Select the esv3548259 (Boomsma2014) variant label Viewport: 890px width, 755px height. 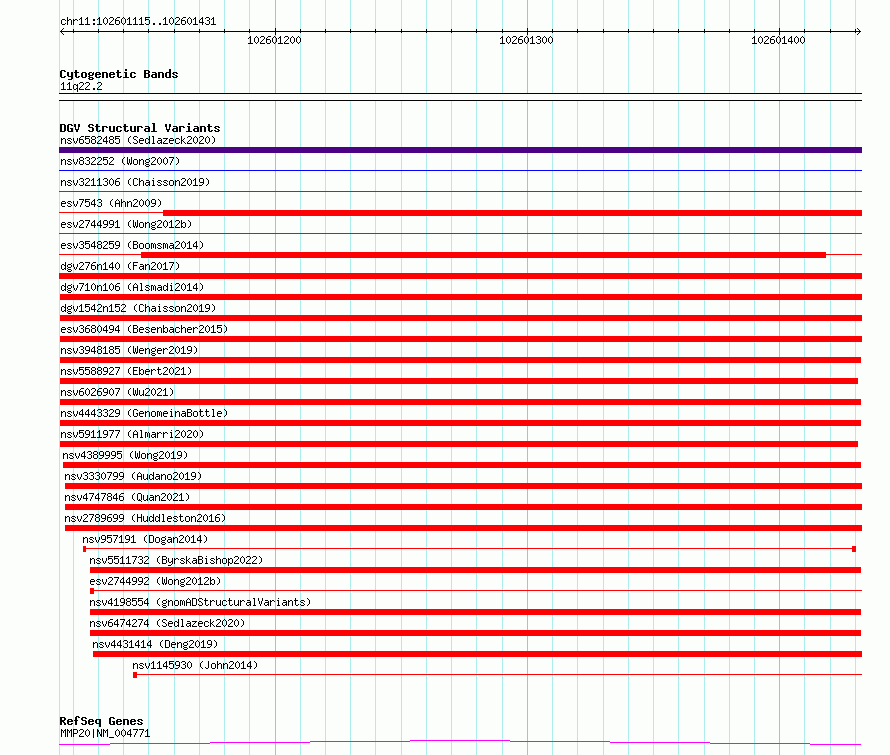(132, 245)
